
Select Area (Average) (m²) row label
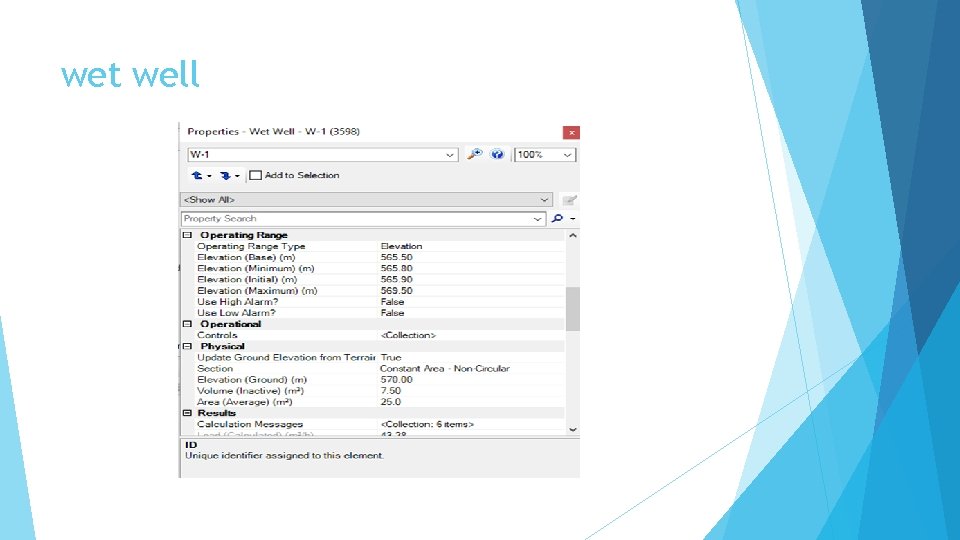point(245,402)
